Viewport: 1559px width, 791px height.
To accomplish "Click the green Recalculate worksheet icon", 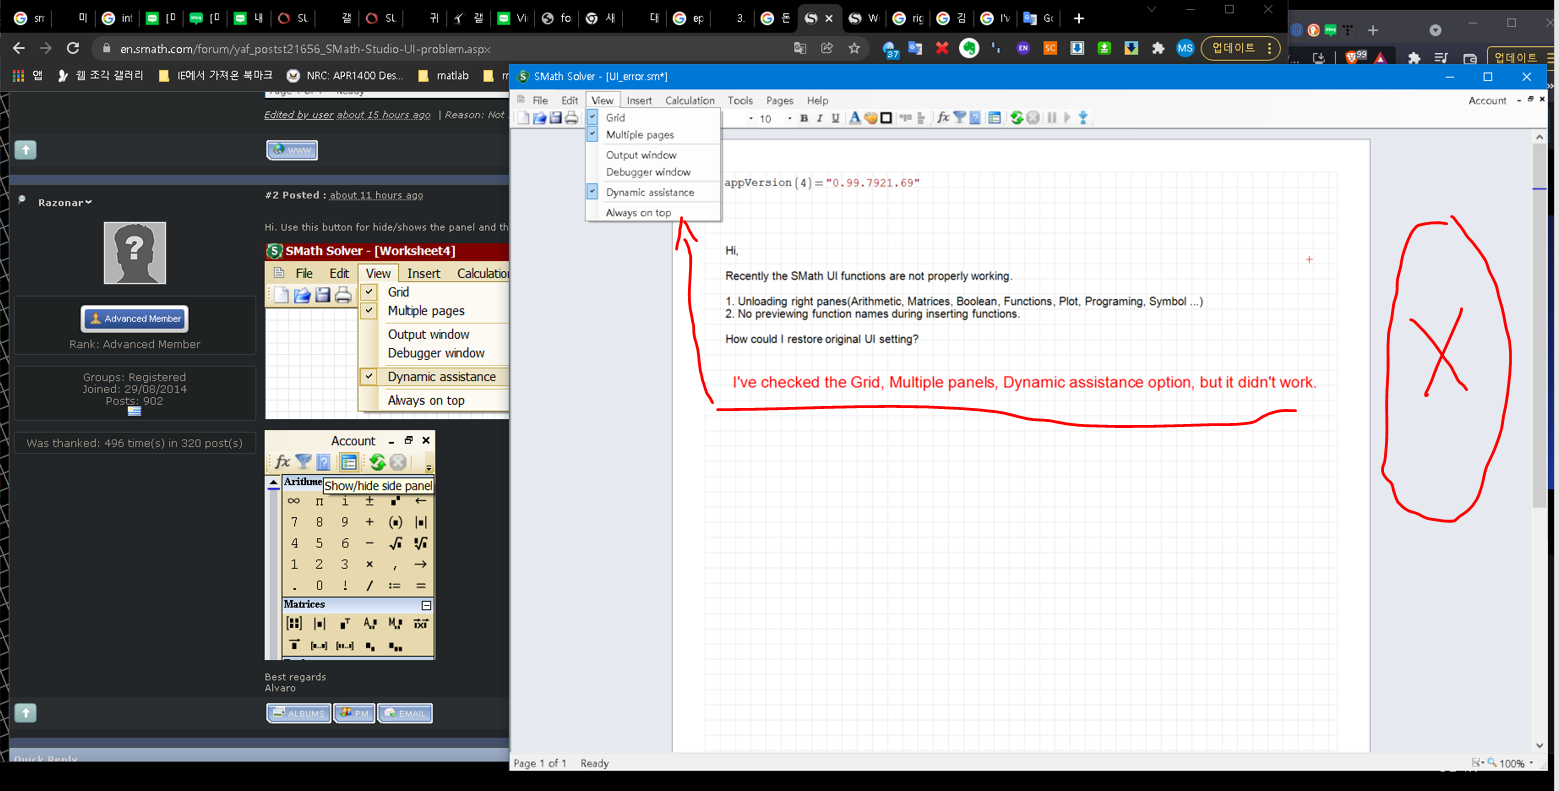I will click(x=1017, y=118).
